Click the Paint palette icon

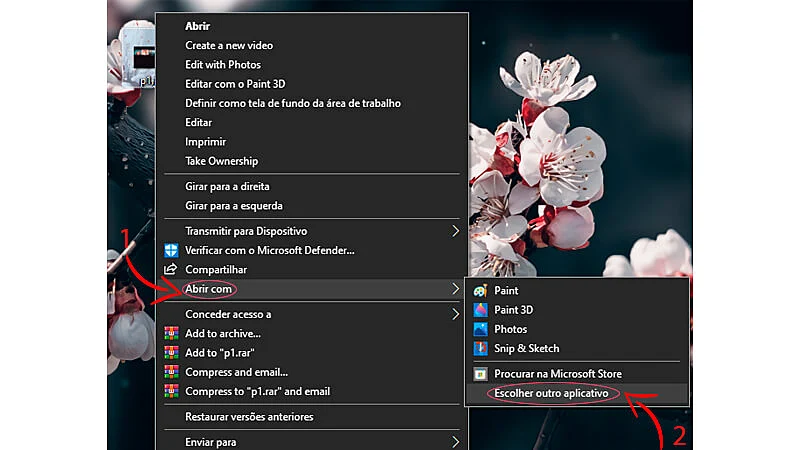pos(480,291)
